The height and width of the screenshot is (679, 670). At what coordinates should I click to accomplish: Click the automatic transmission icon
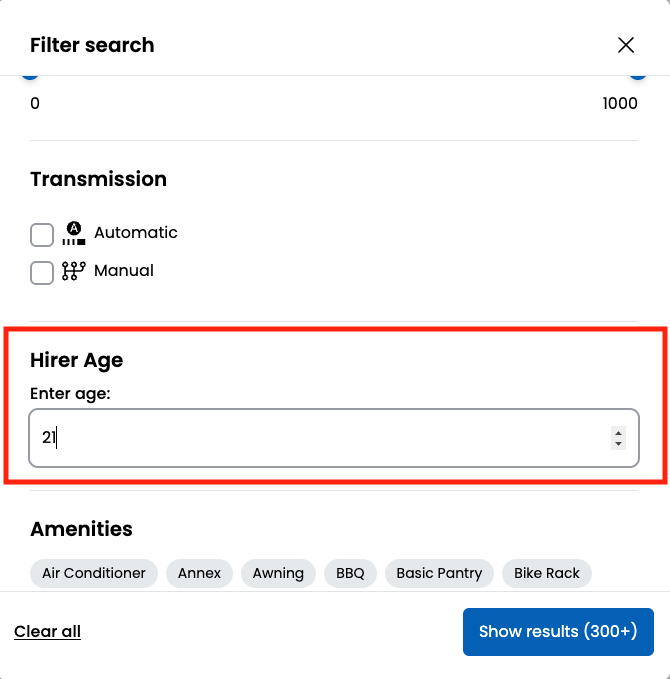click(73, 234)
